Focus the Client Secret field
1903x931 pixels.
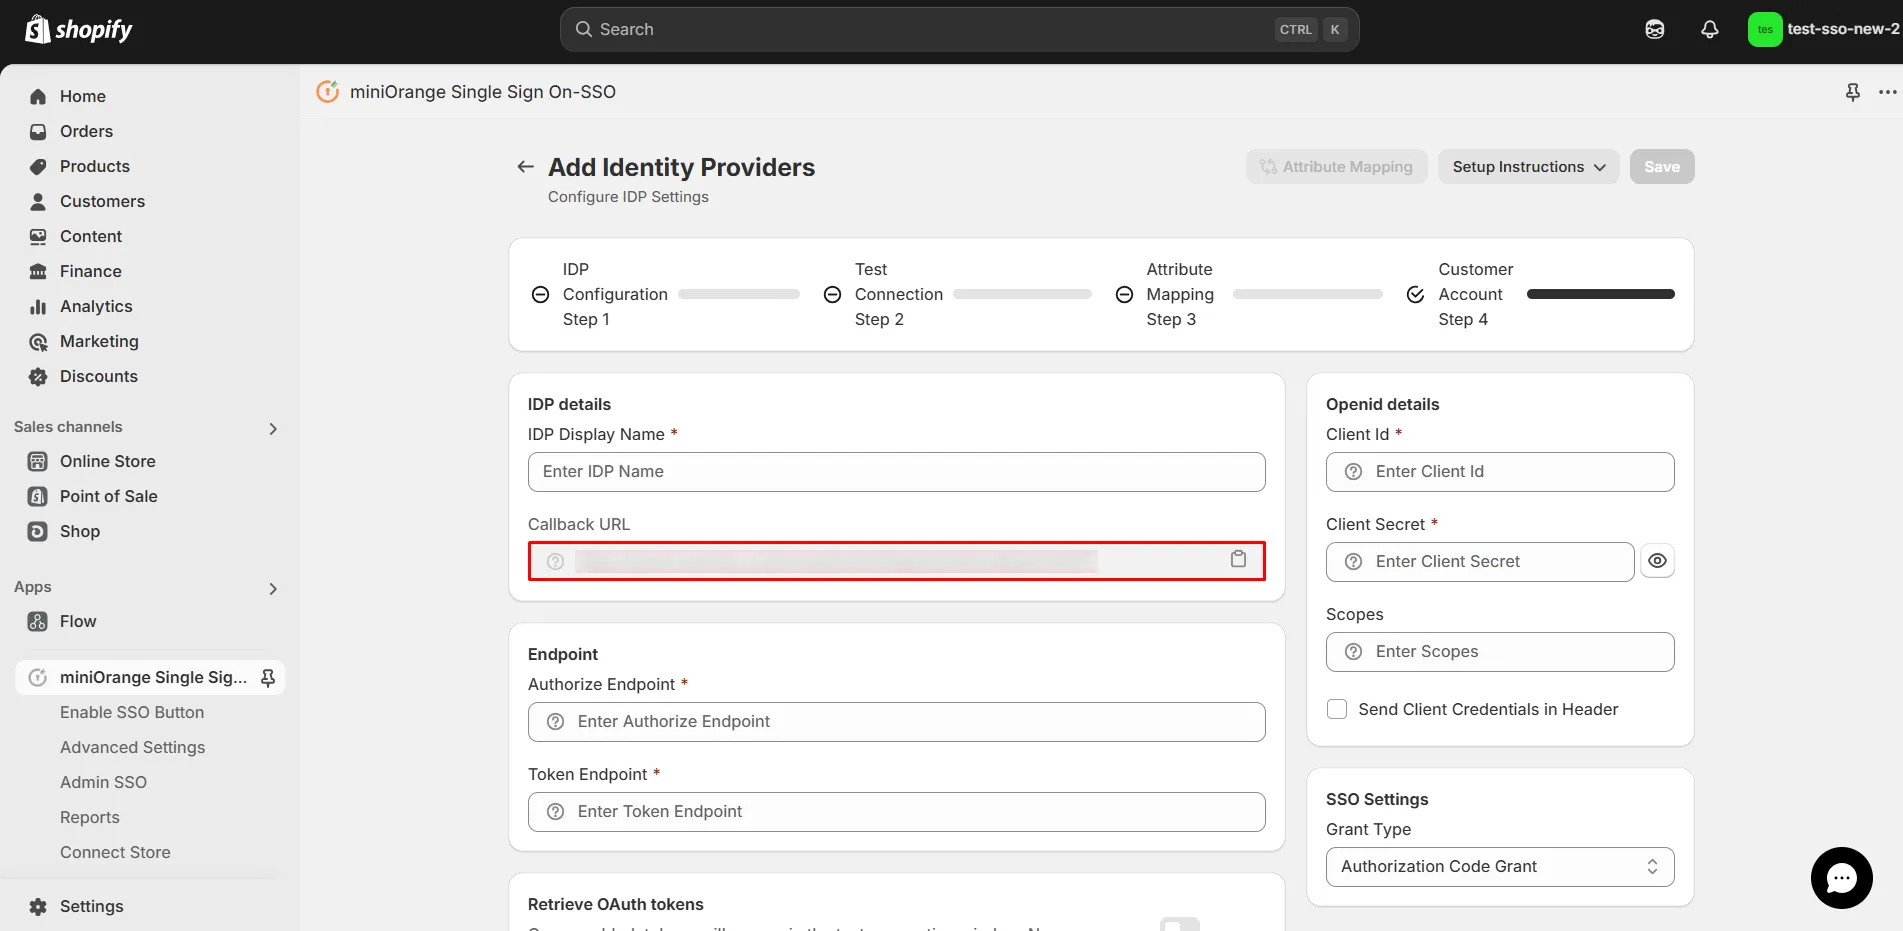pyautogui.click(x=1480, y=562)
